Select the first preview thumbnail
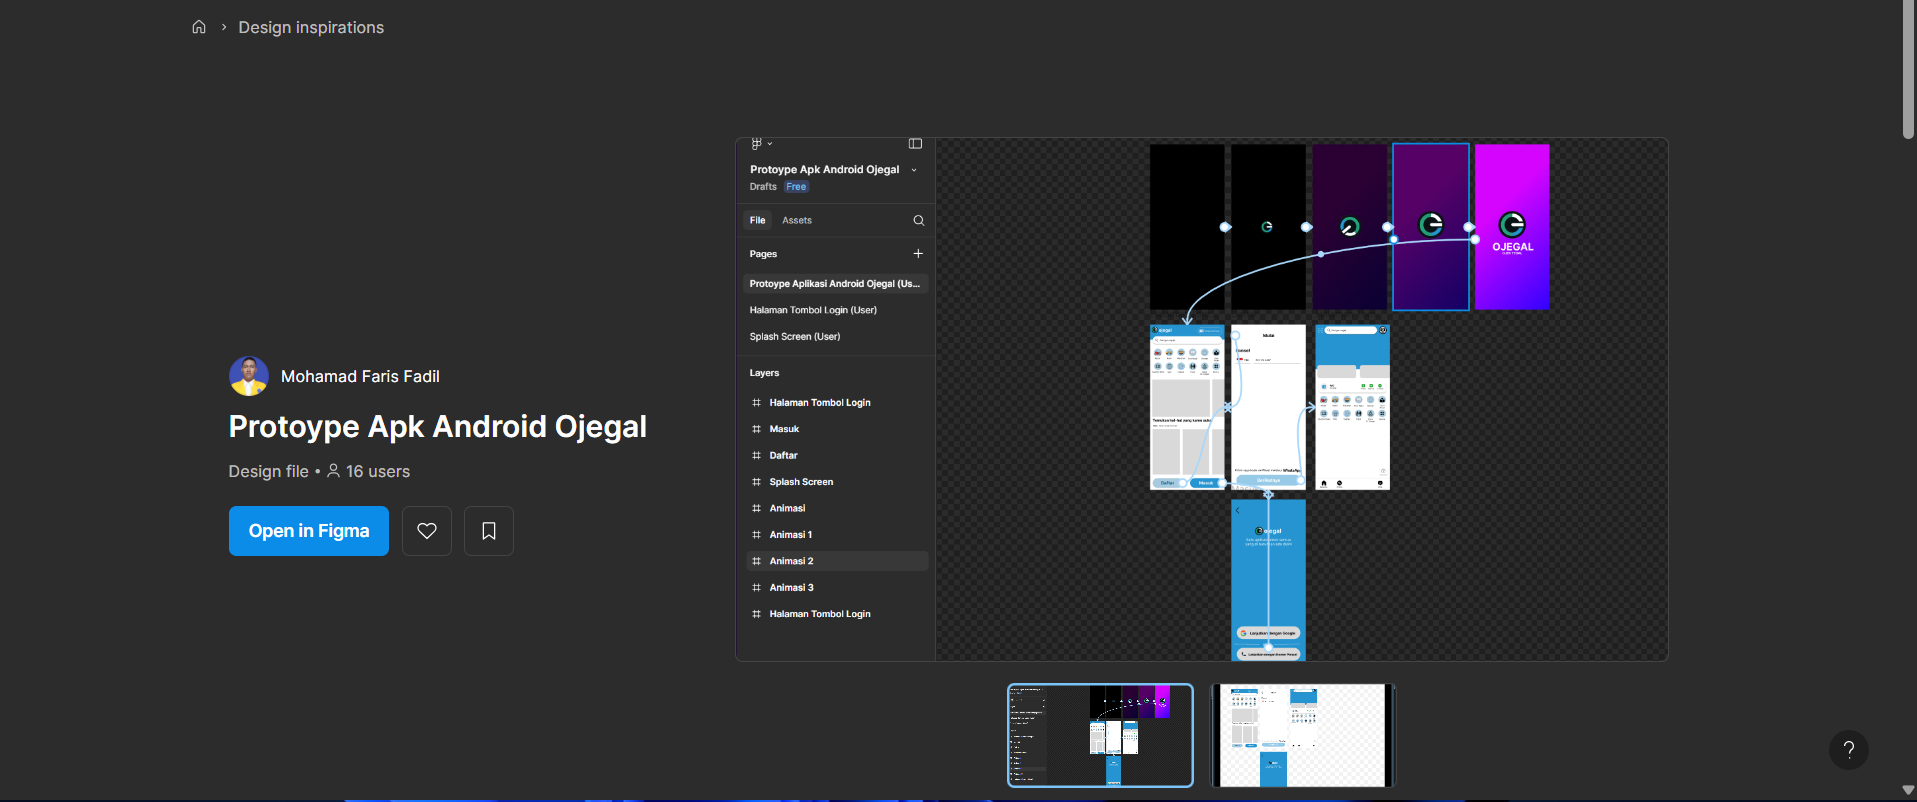 (1100, 736)
